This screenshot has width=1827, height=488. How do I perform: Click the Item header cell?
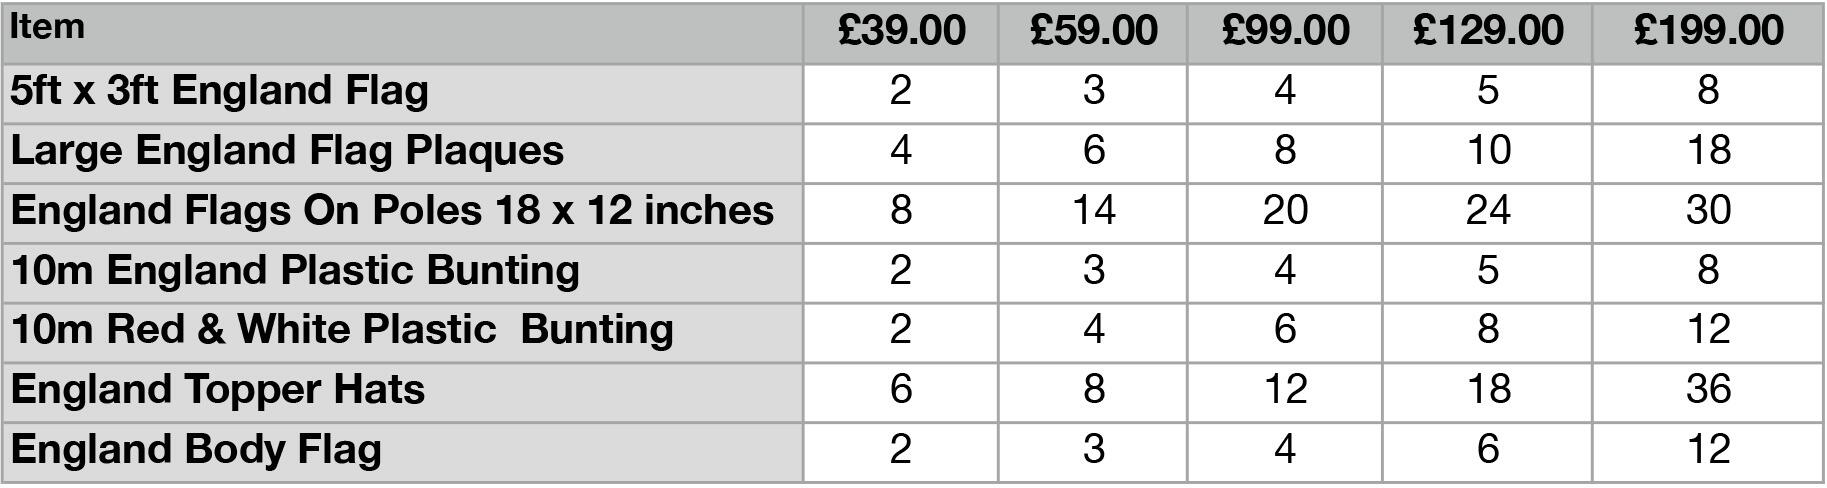coord(402,34)
